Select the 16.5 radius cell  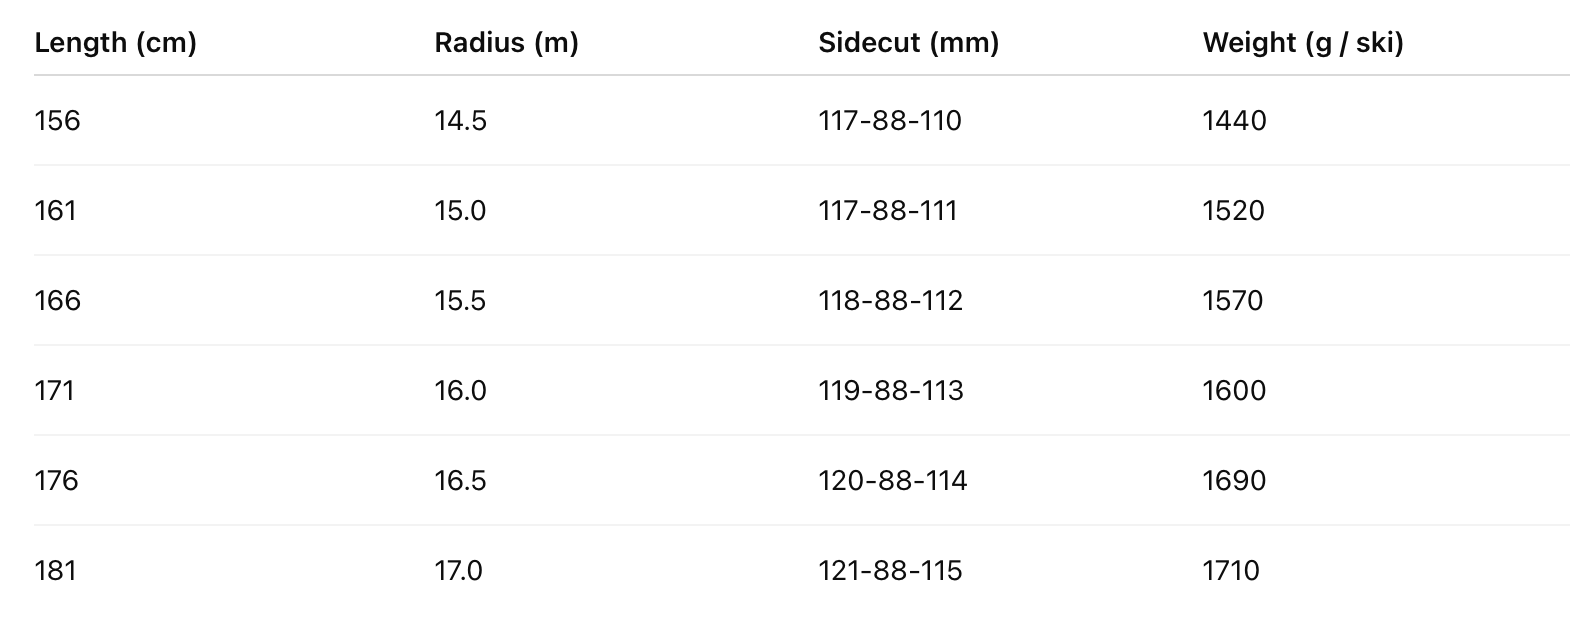(460, 481)
